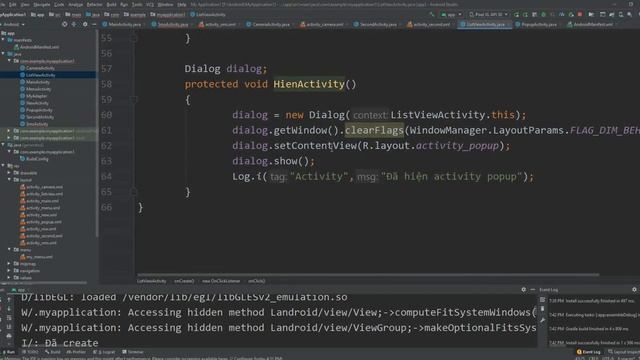Screen dimensions: 640x360
Task: Open the Run panel gear settings
Action: point(524,289)
